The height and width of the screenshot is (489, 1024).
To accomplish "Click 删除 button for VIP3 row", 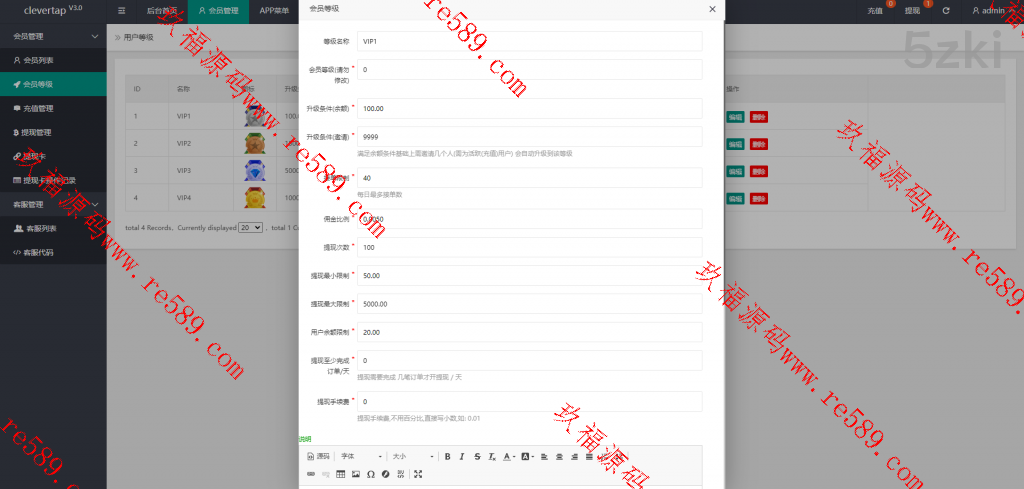I will point(758,171).
